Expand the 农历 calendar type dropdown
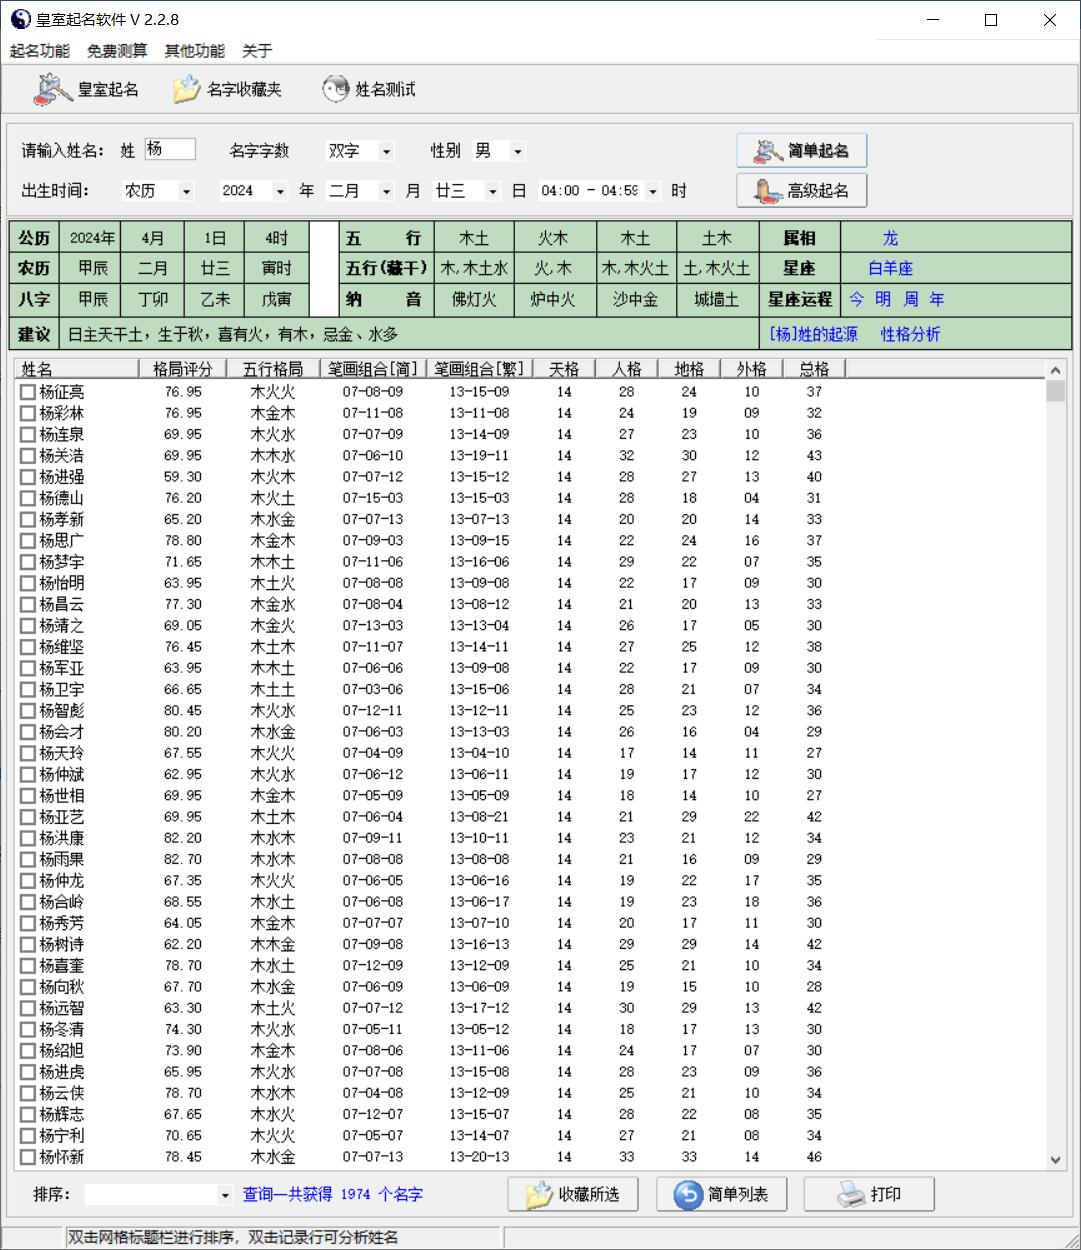 186,191
